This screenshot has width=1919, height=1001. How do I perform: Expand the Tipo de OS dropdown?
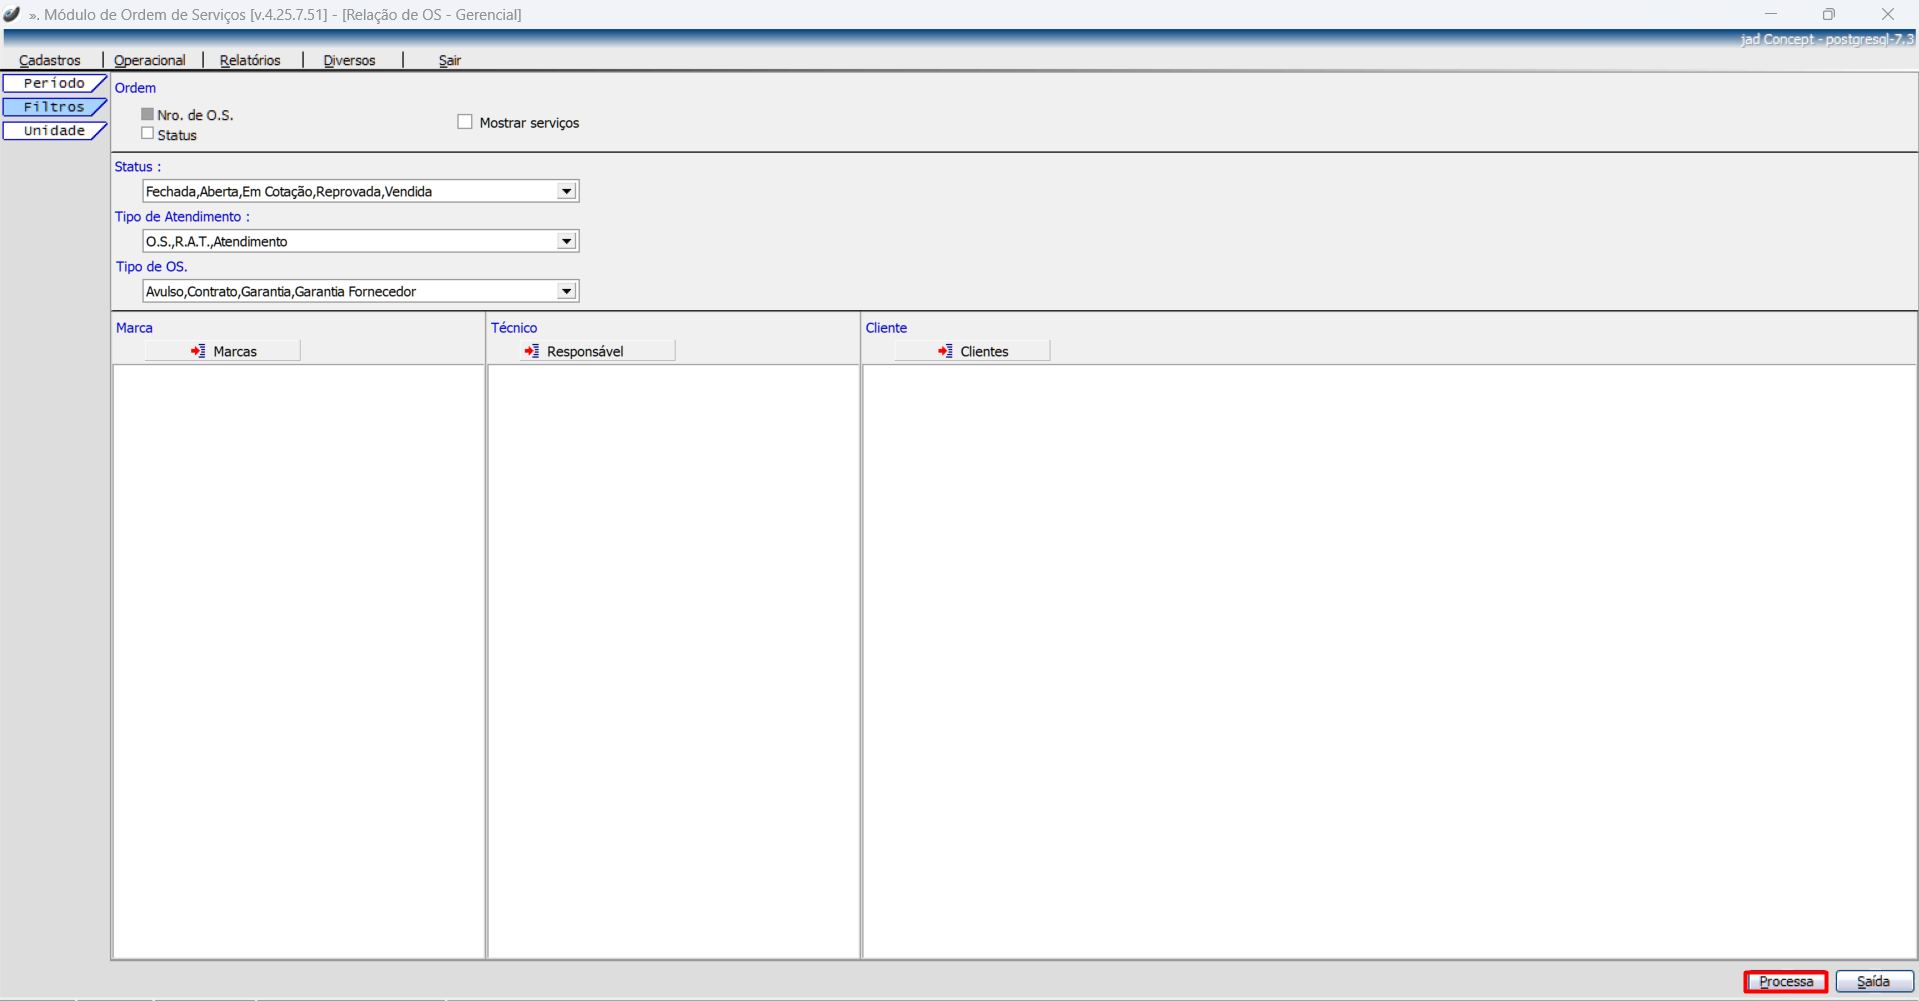click(x=566, y=291)
